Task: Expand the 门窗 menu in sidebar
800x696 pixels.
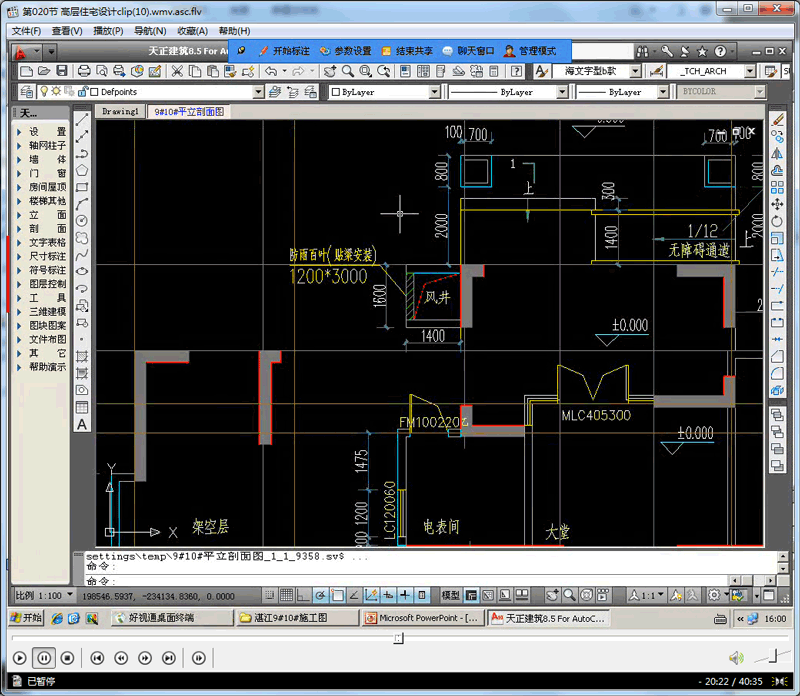Action: (47, 173)
